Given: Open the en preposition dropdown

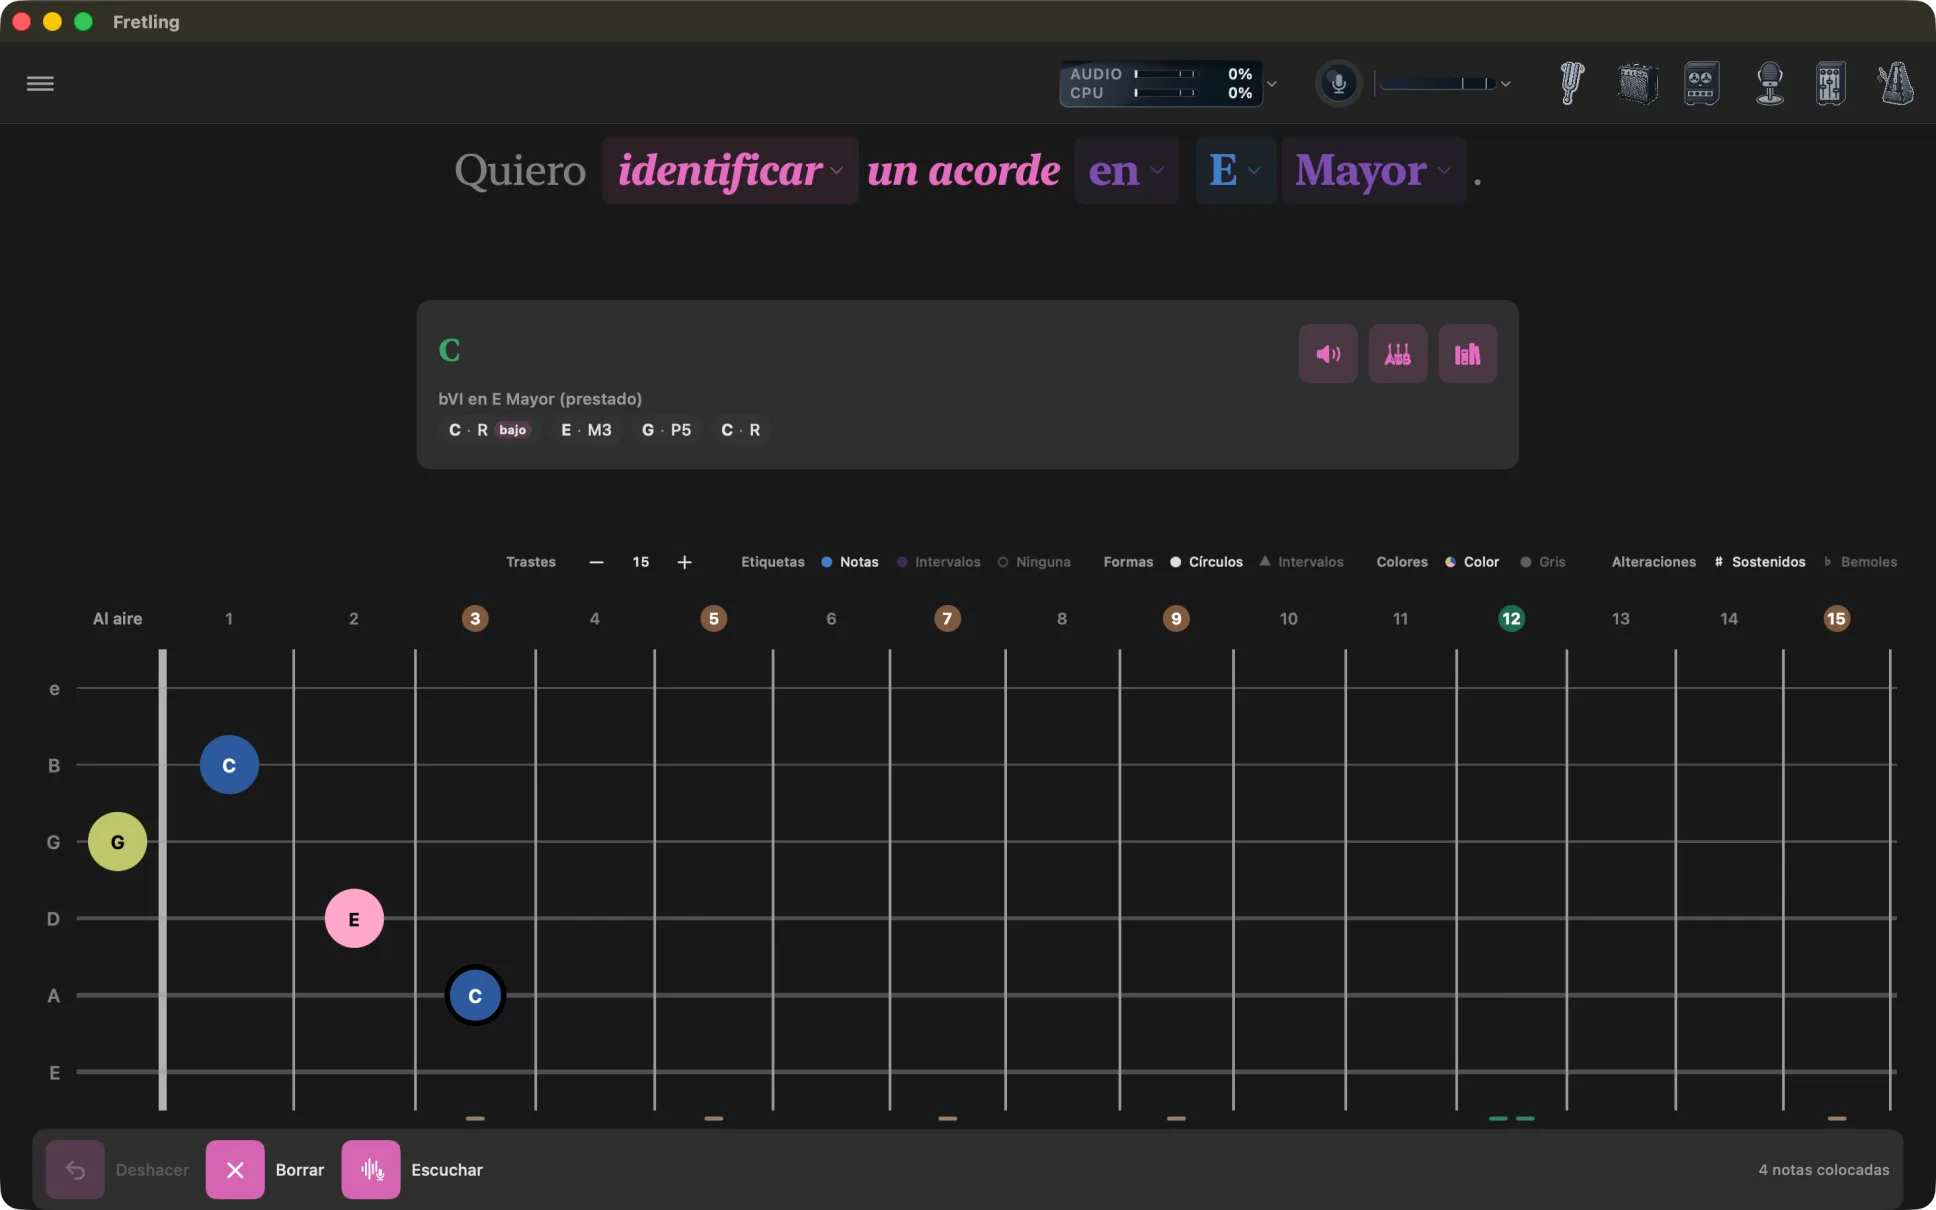Looking at the screenshot, I should coord(1126,171).
